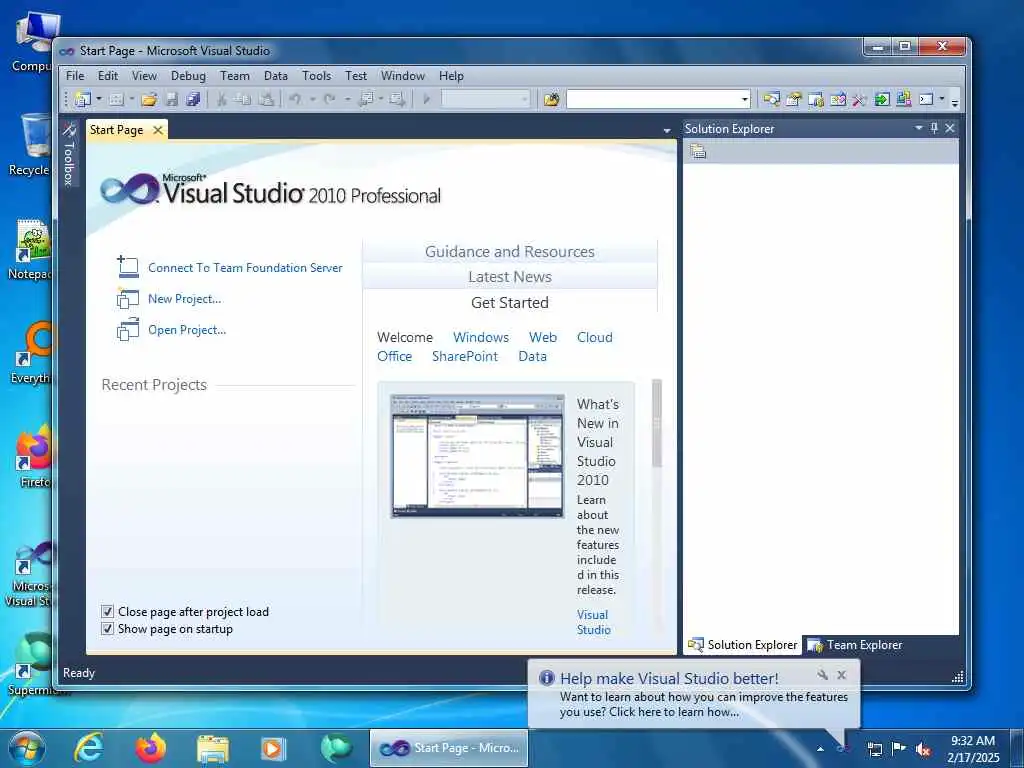Close the Start Page tab
The image size is (1024, 768).
click(x=157, y=130)
